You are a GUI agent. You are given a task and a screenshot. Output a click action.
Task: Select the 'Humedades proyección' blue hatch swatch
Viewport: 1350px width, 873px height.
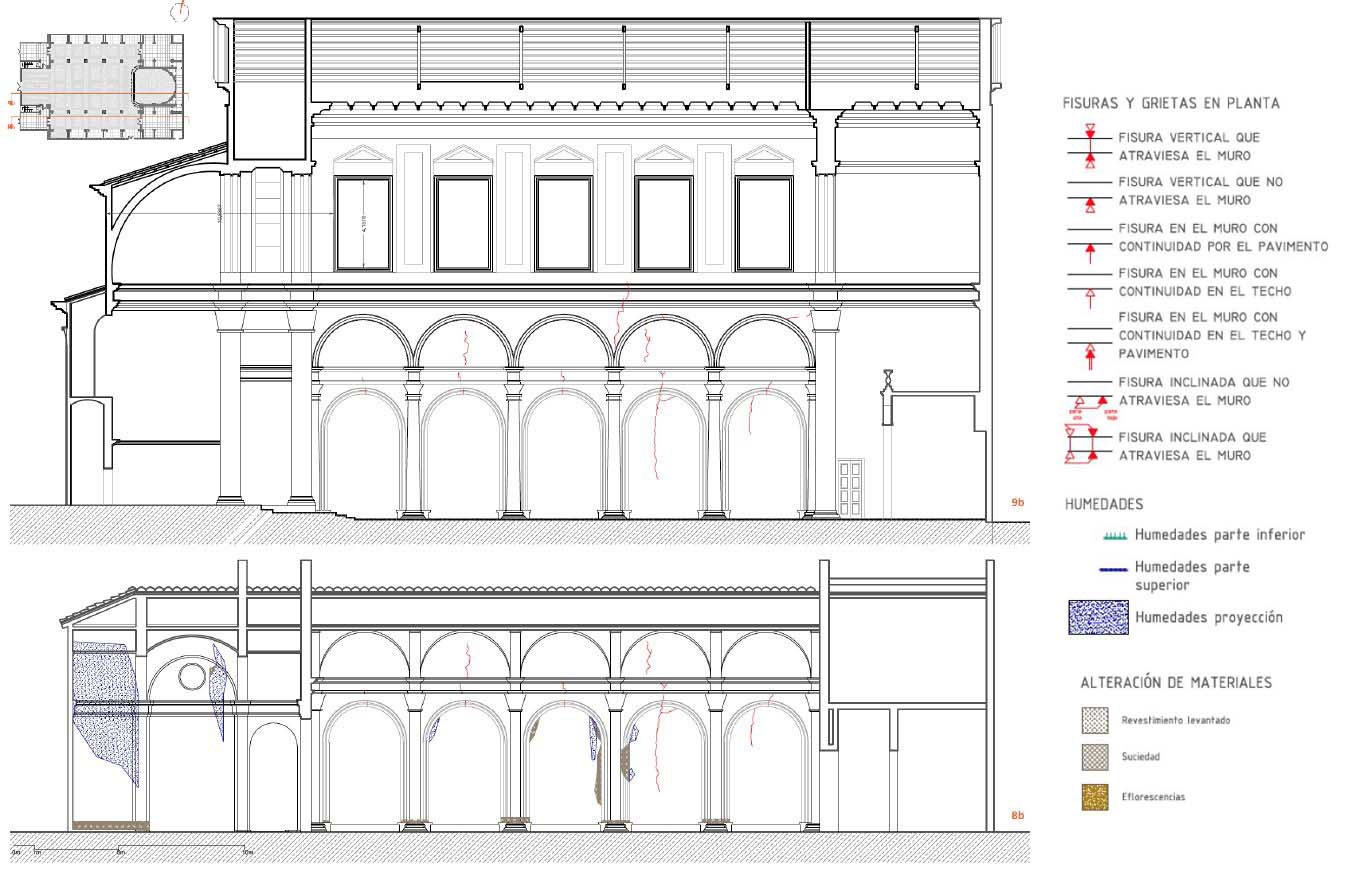[x=1097, y=618]
